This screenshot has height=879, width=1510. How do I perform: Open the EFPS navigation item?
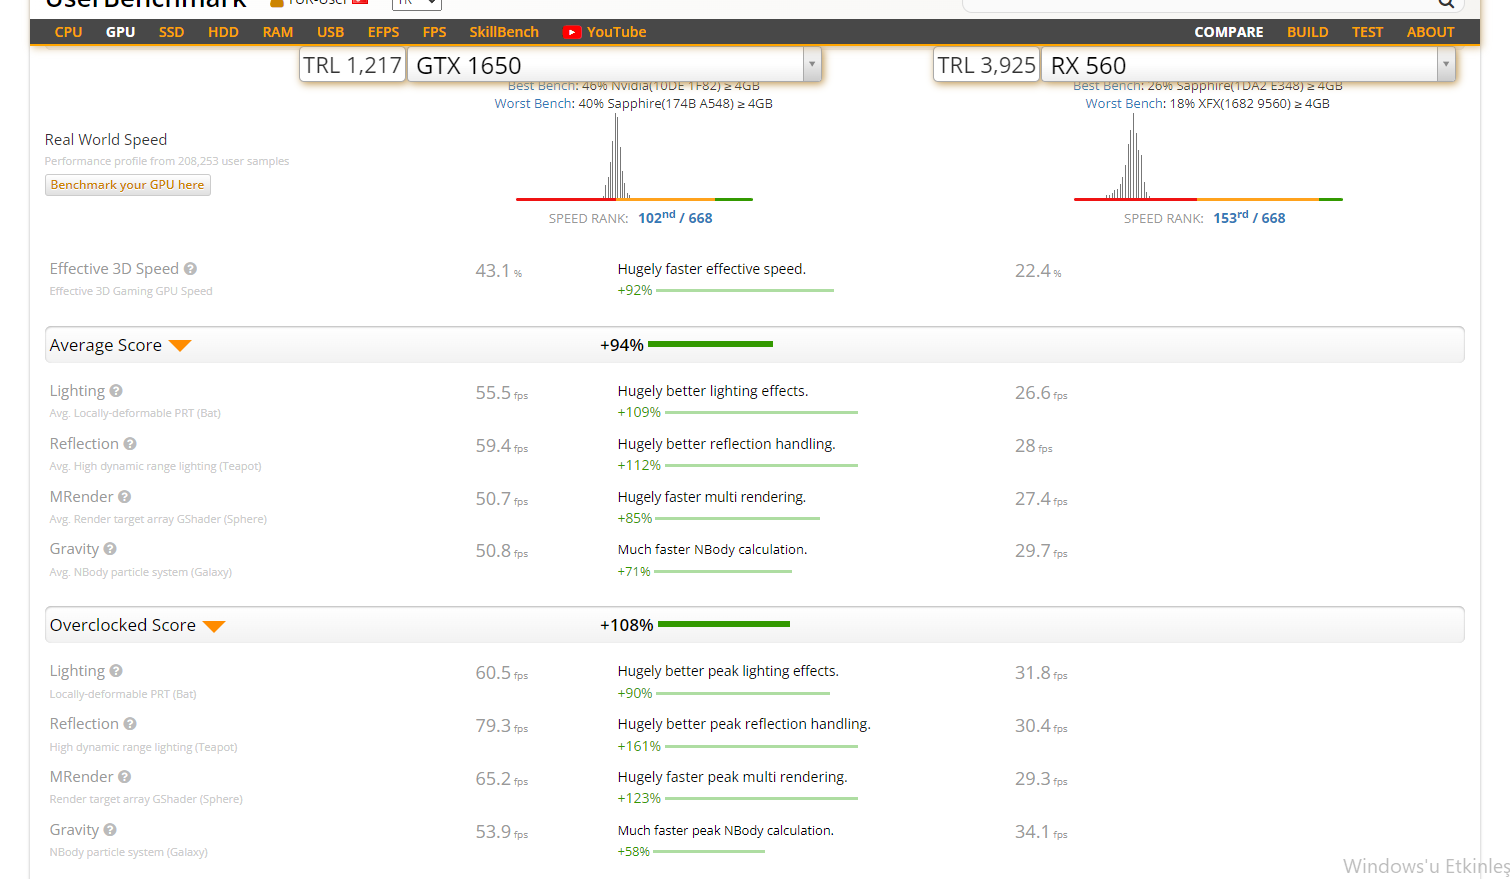(384, 32)
